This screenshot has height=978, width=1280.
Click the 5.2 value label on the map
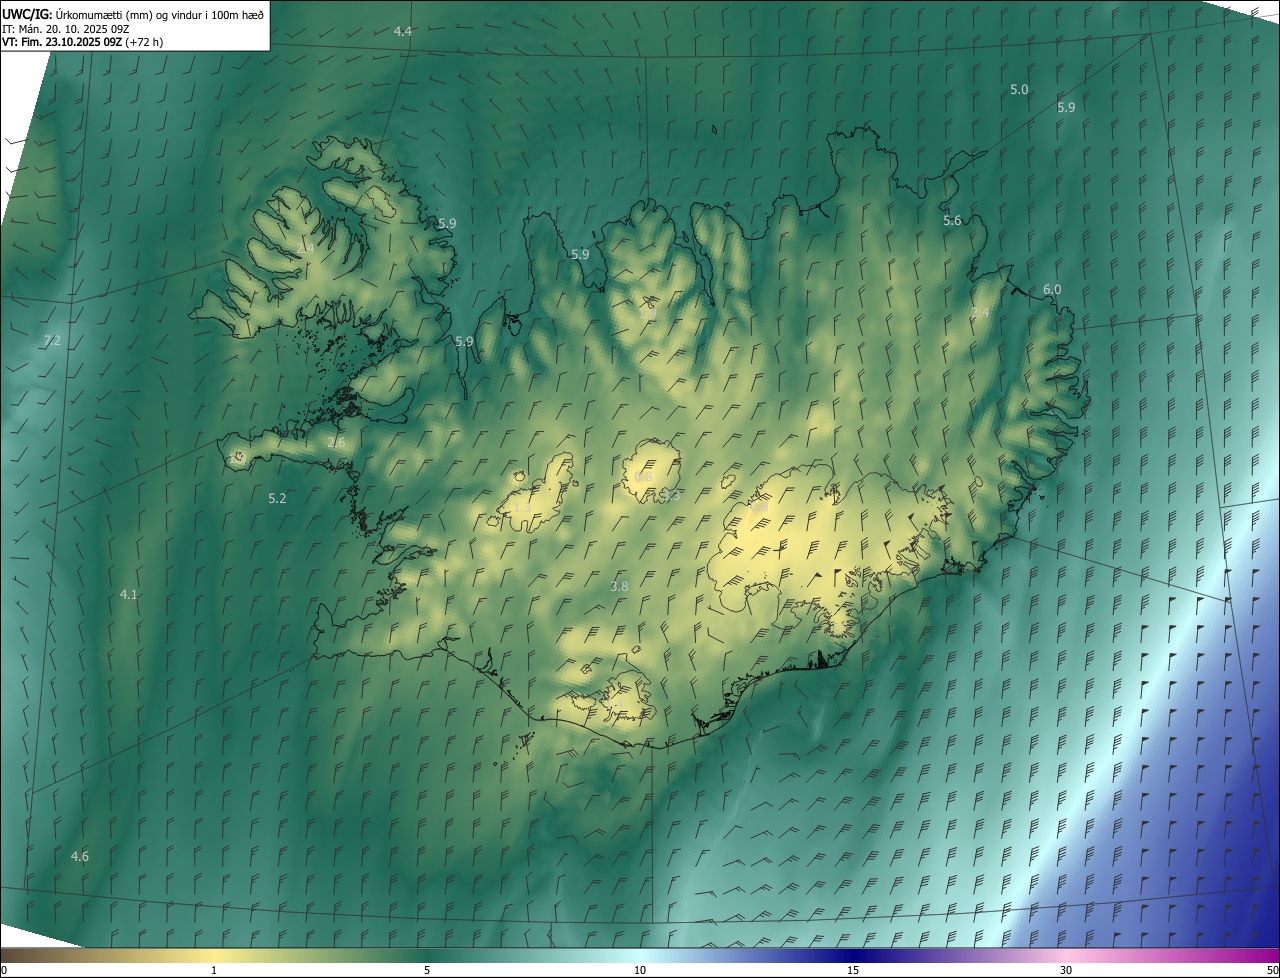pyautogui.click(x=277, y=498)
